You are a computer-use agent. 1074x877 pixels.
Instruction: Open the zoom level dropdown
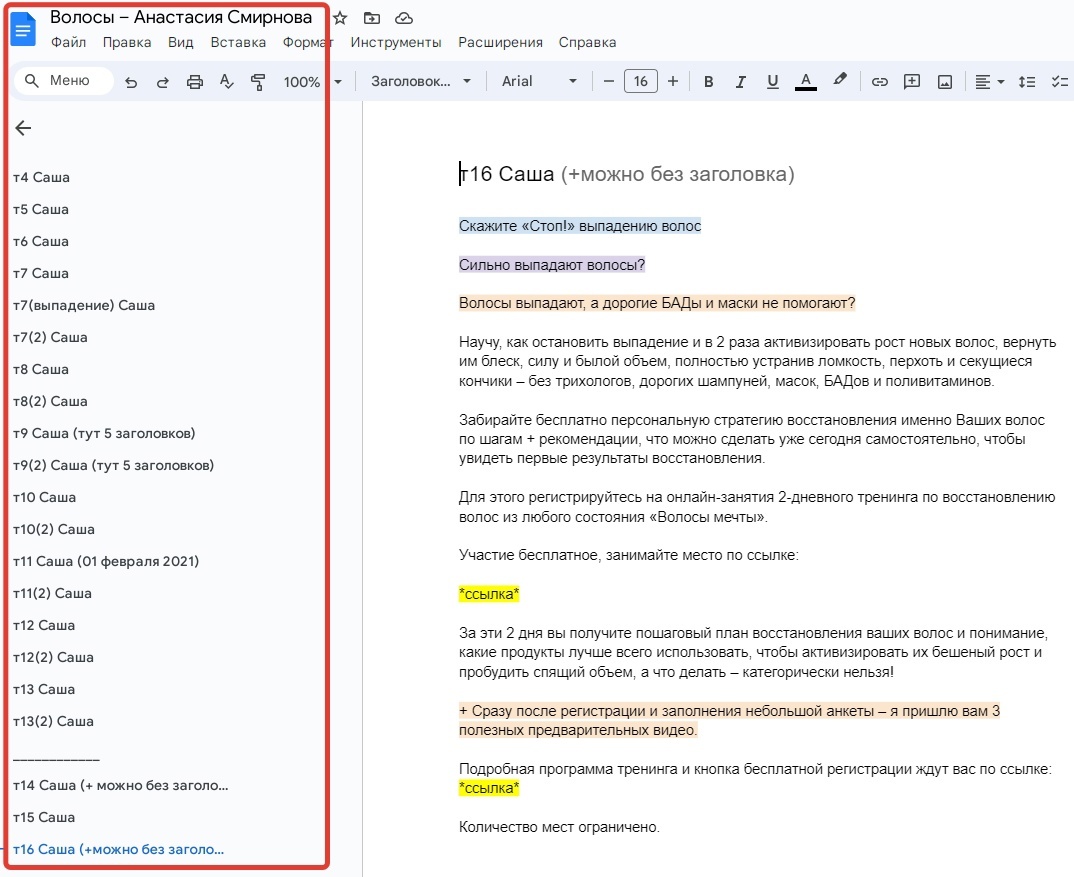pyautogui.click(x=312, y=82)
